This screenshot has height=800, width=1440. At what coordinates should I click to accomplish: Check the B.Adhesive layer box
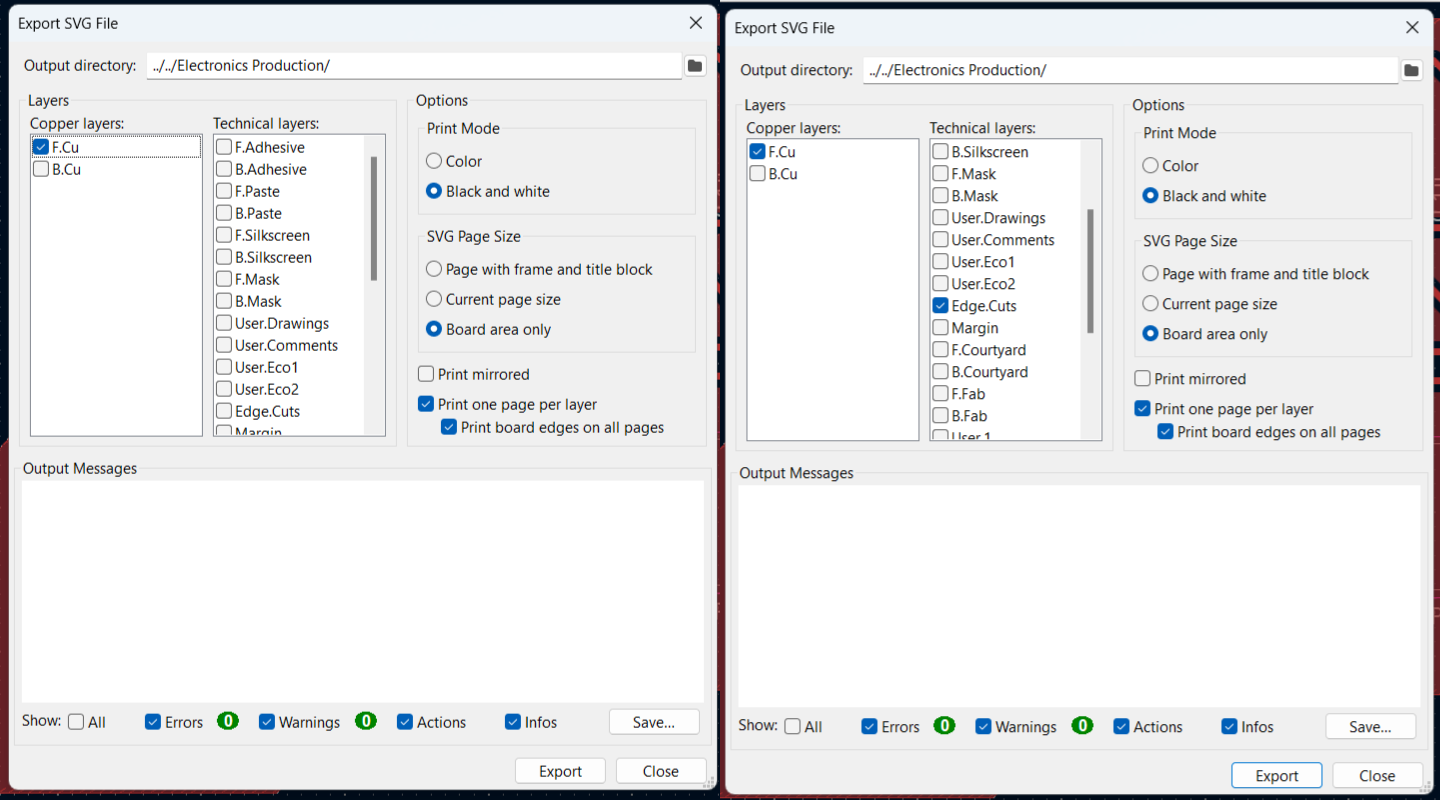pyautogui.click(x=224, y=169)
